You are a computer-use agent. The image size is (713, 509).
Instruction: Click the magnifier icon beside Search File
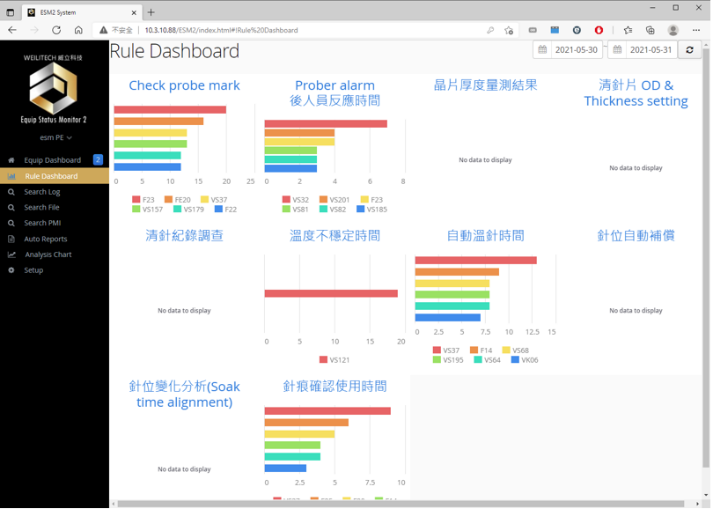click(11, 207)
